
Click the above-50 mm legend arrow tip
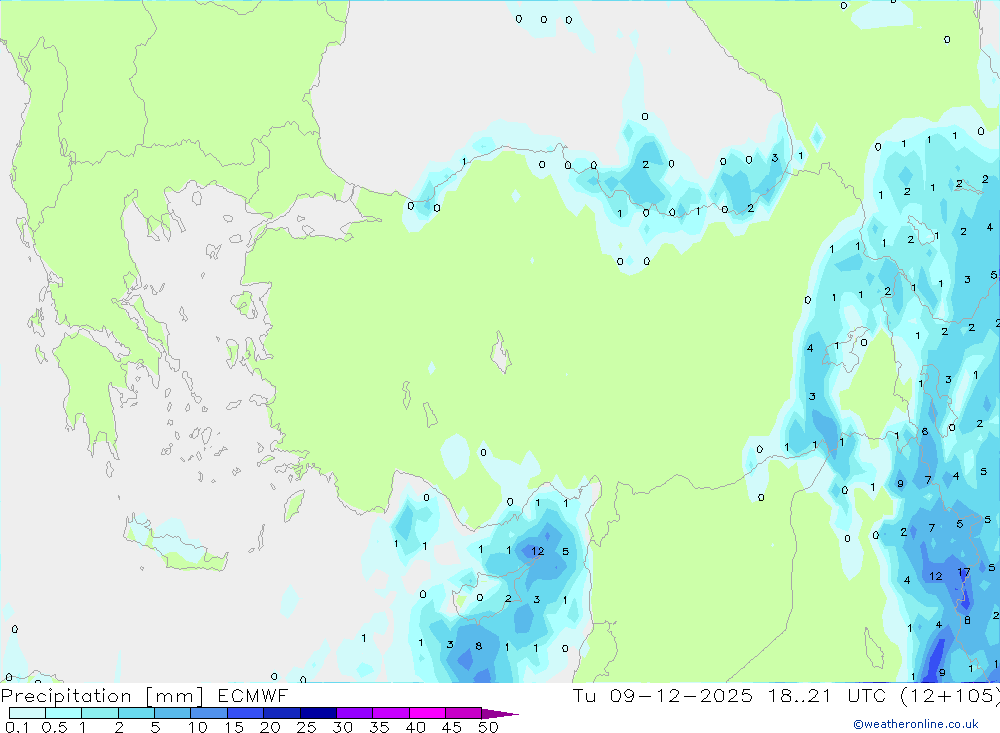500,714
